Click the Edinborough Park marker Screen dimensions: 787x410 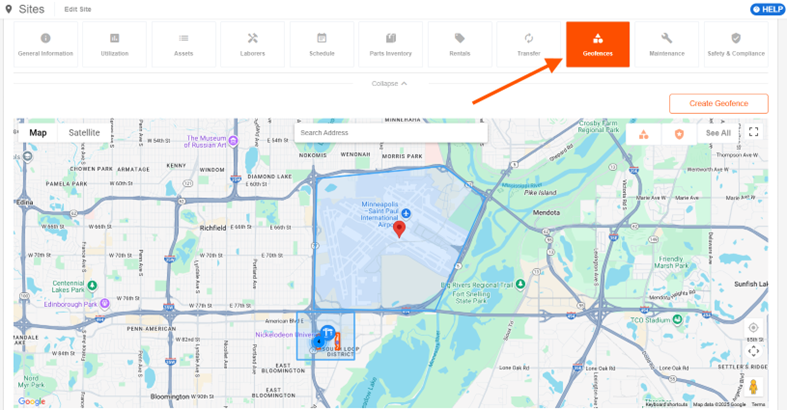coord(104,303)
